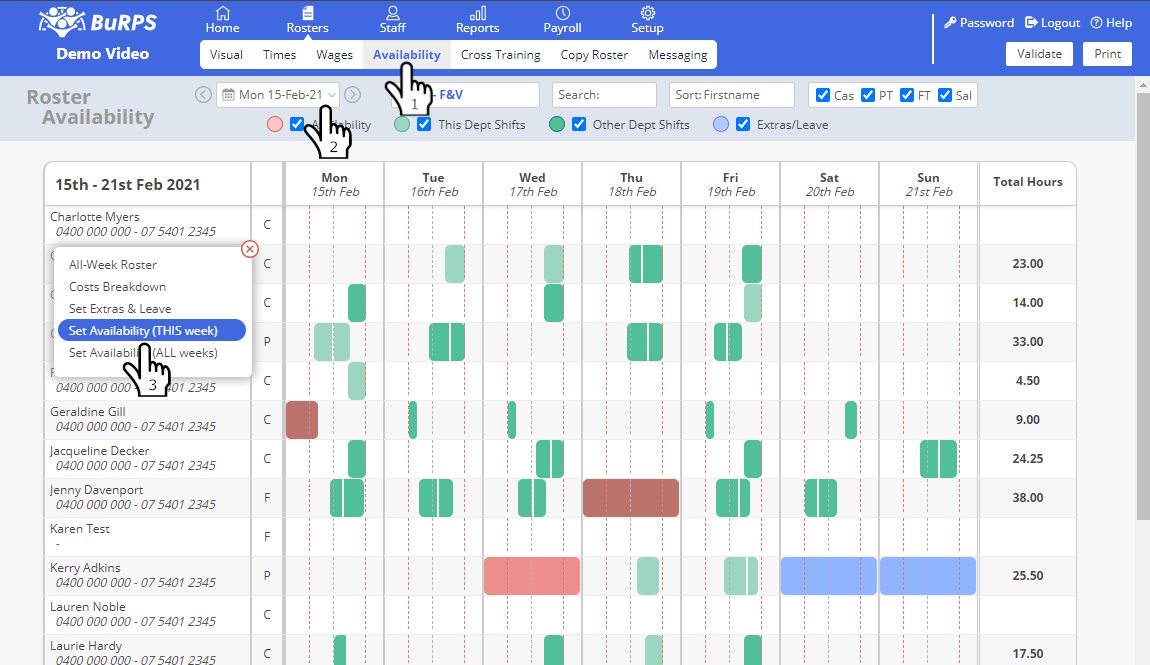Select Set Extras & Leave menu item
The image size is (1150, 665).
pyautogui.click(x=120, y=309)
